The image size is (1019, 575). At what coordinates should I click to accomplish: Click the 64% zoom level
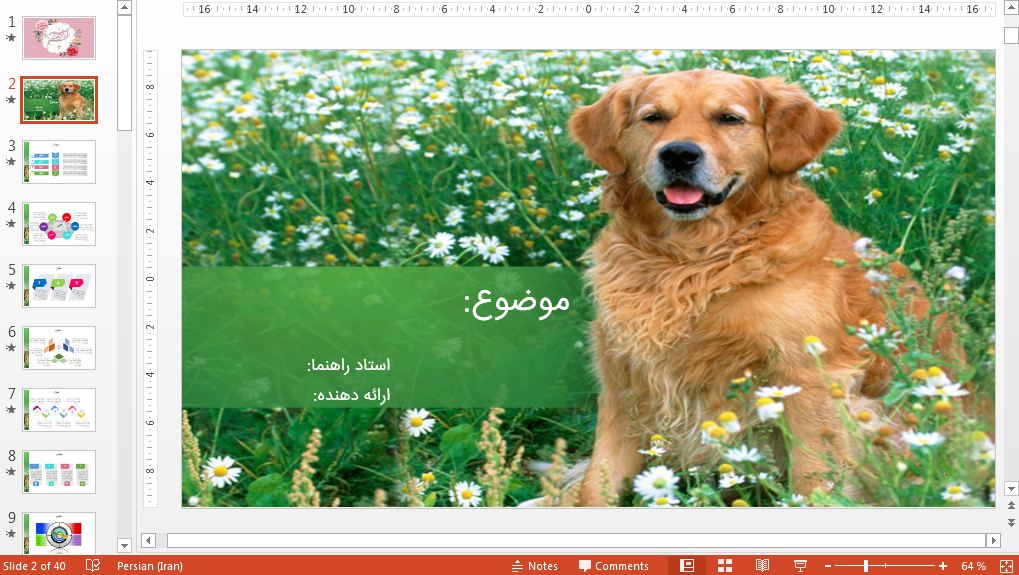pos(973,566)
